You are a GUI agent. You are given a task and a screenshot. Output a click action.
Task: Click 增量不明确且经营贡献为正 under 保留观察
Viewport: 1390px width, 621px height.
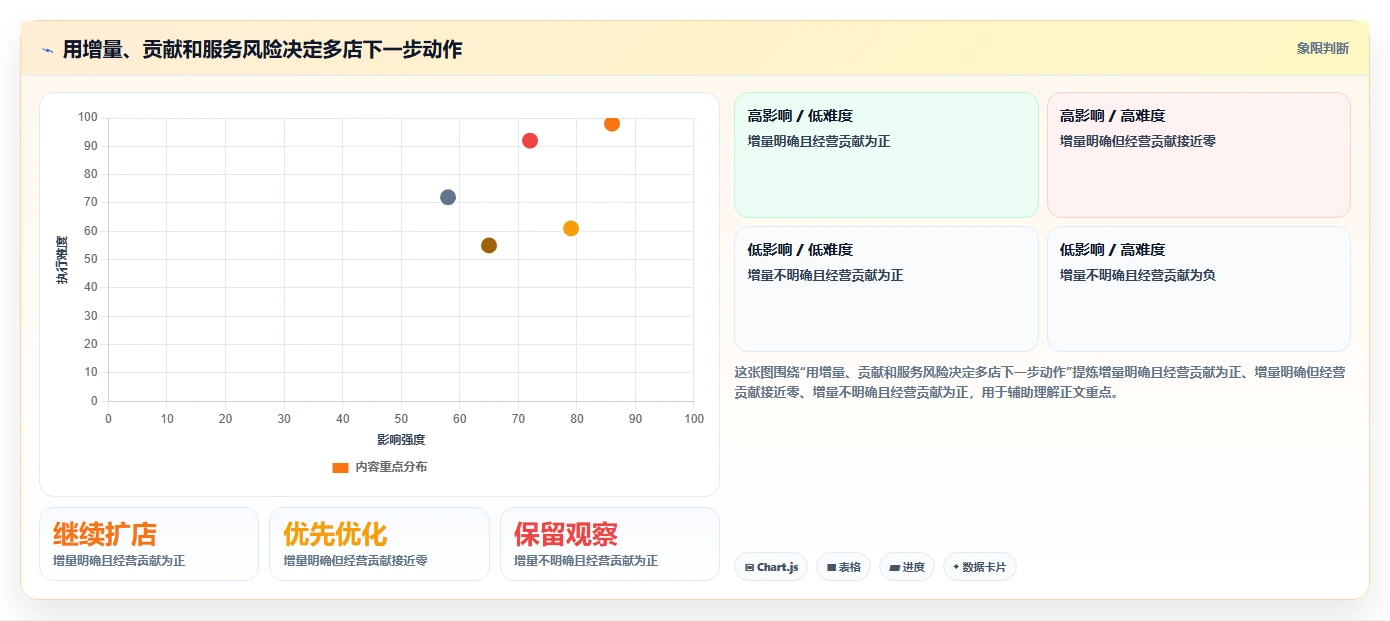coord(586,561)
